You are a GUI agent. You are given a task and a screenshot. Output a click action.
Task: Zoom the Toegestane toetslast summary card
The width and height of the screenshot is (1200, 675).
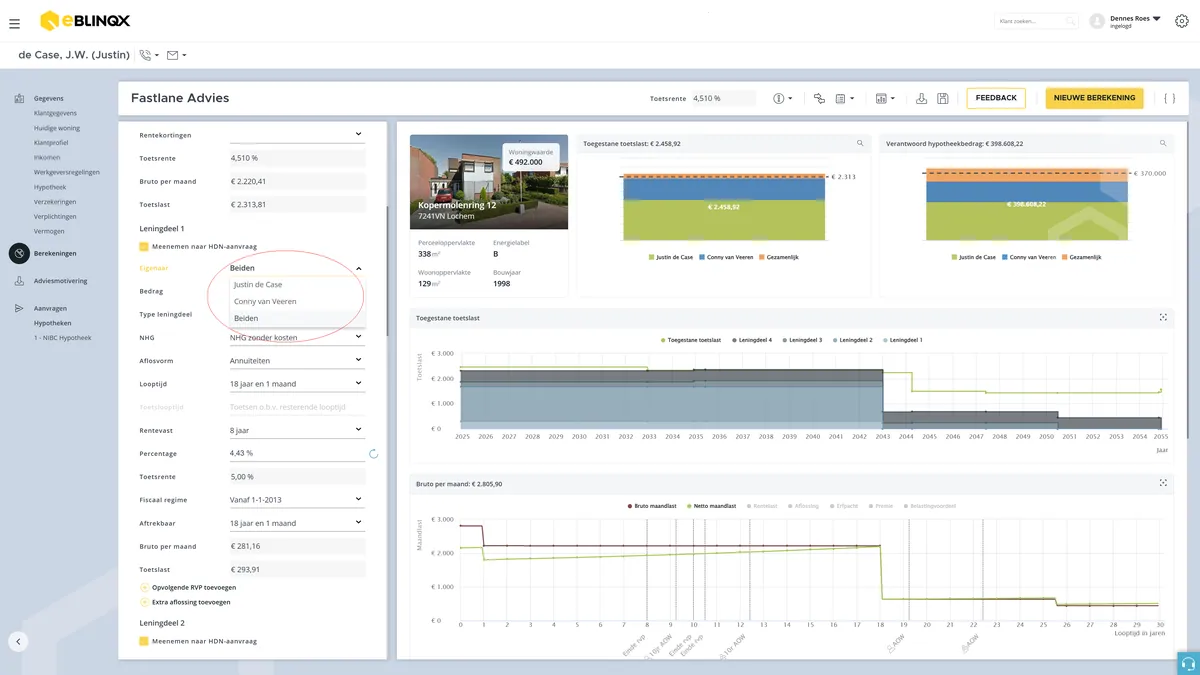click(858, 144)
